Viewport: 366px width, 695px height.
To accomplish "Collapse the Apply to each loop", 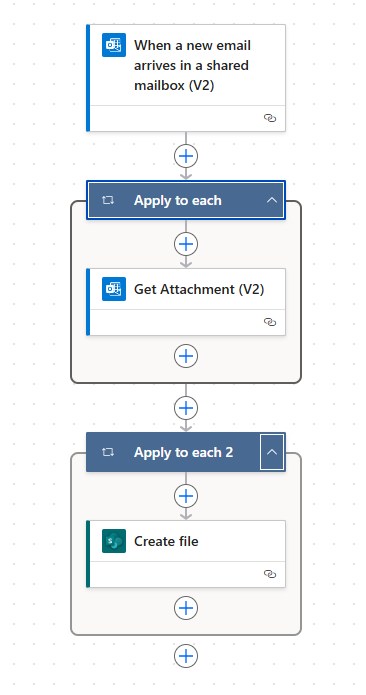I will point(272,200).
